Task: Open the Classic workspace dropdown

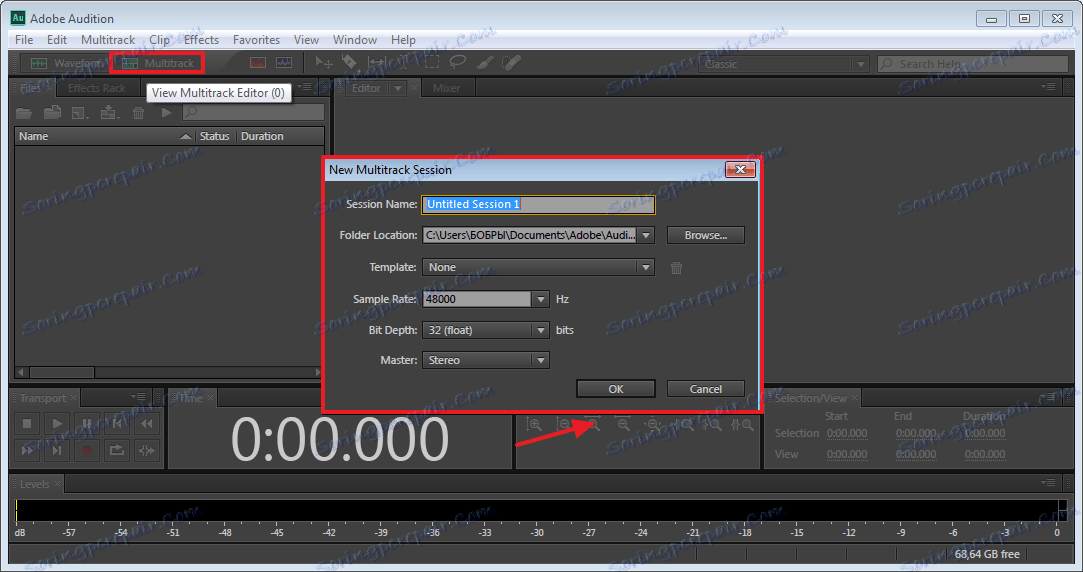Action: tap(783, 64)
